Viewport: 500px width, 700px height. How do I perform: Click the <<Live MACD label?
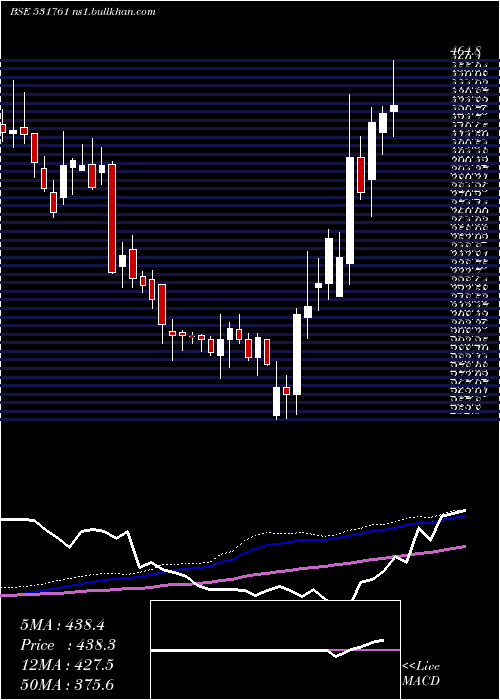[x=421, y=674]
